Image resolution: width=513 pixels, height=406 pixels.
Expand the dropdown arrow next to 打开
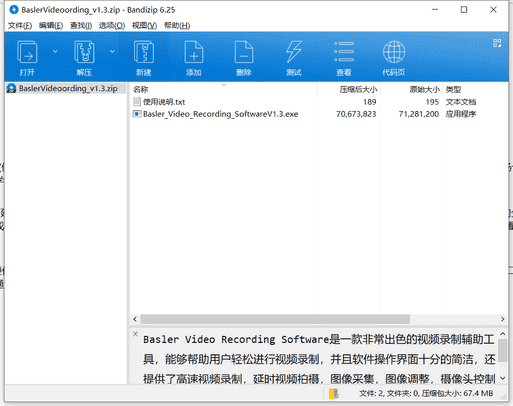(x=55, y=51)
